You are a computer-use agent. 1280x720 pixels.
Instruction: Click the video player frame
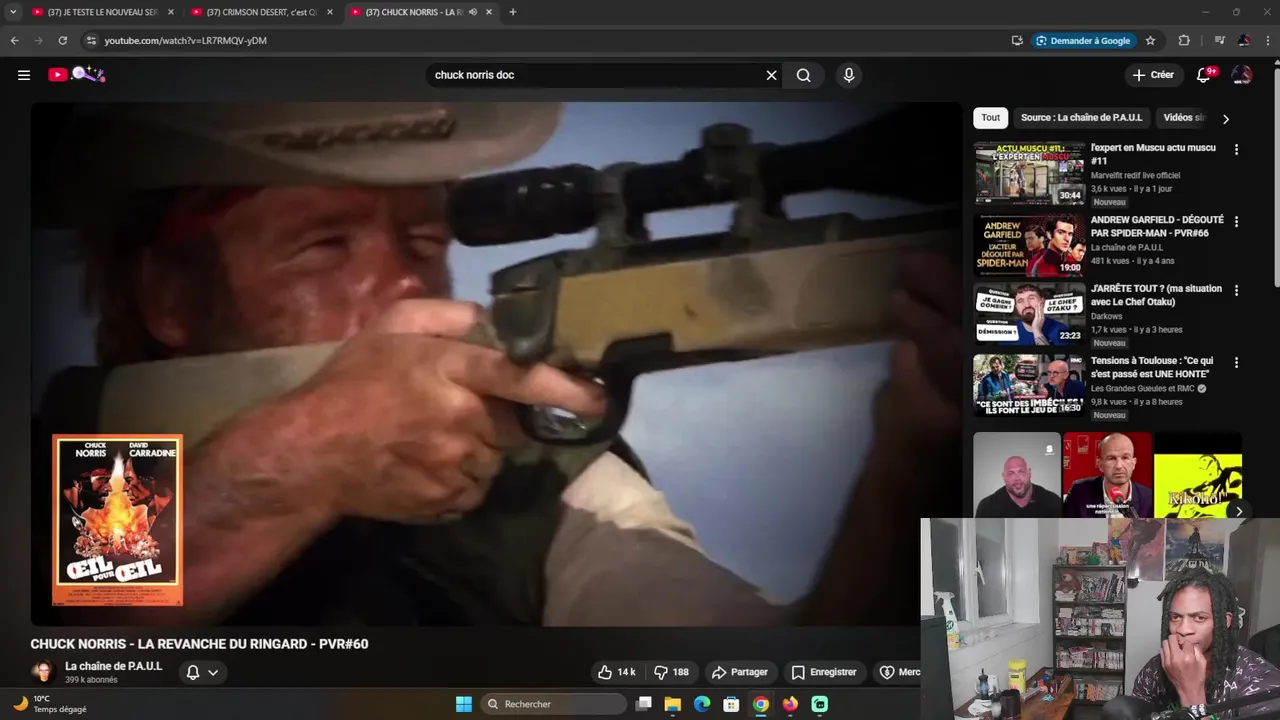coord(496,364)
